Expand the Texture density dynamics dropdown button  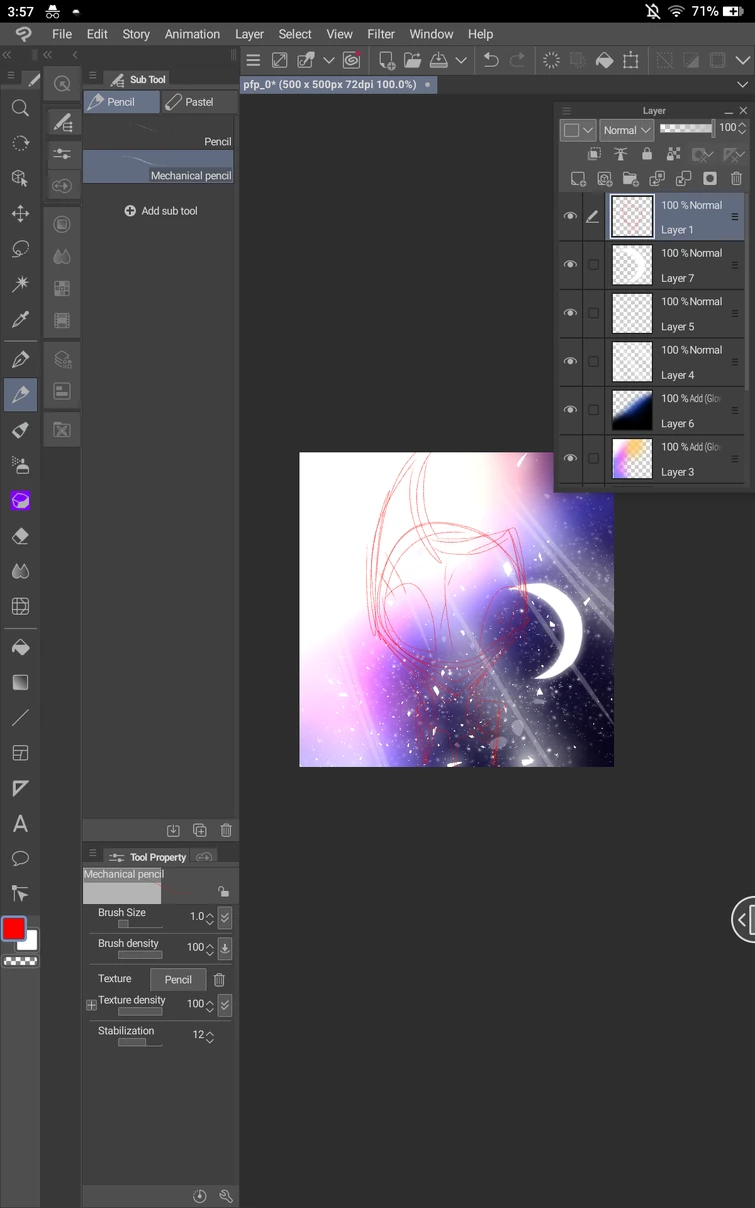coord(225,1005)
